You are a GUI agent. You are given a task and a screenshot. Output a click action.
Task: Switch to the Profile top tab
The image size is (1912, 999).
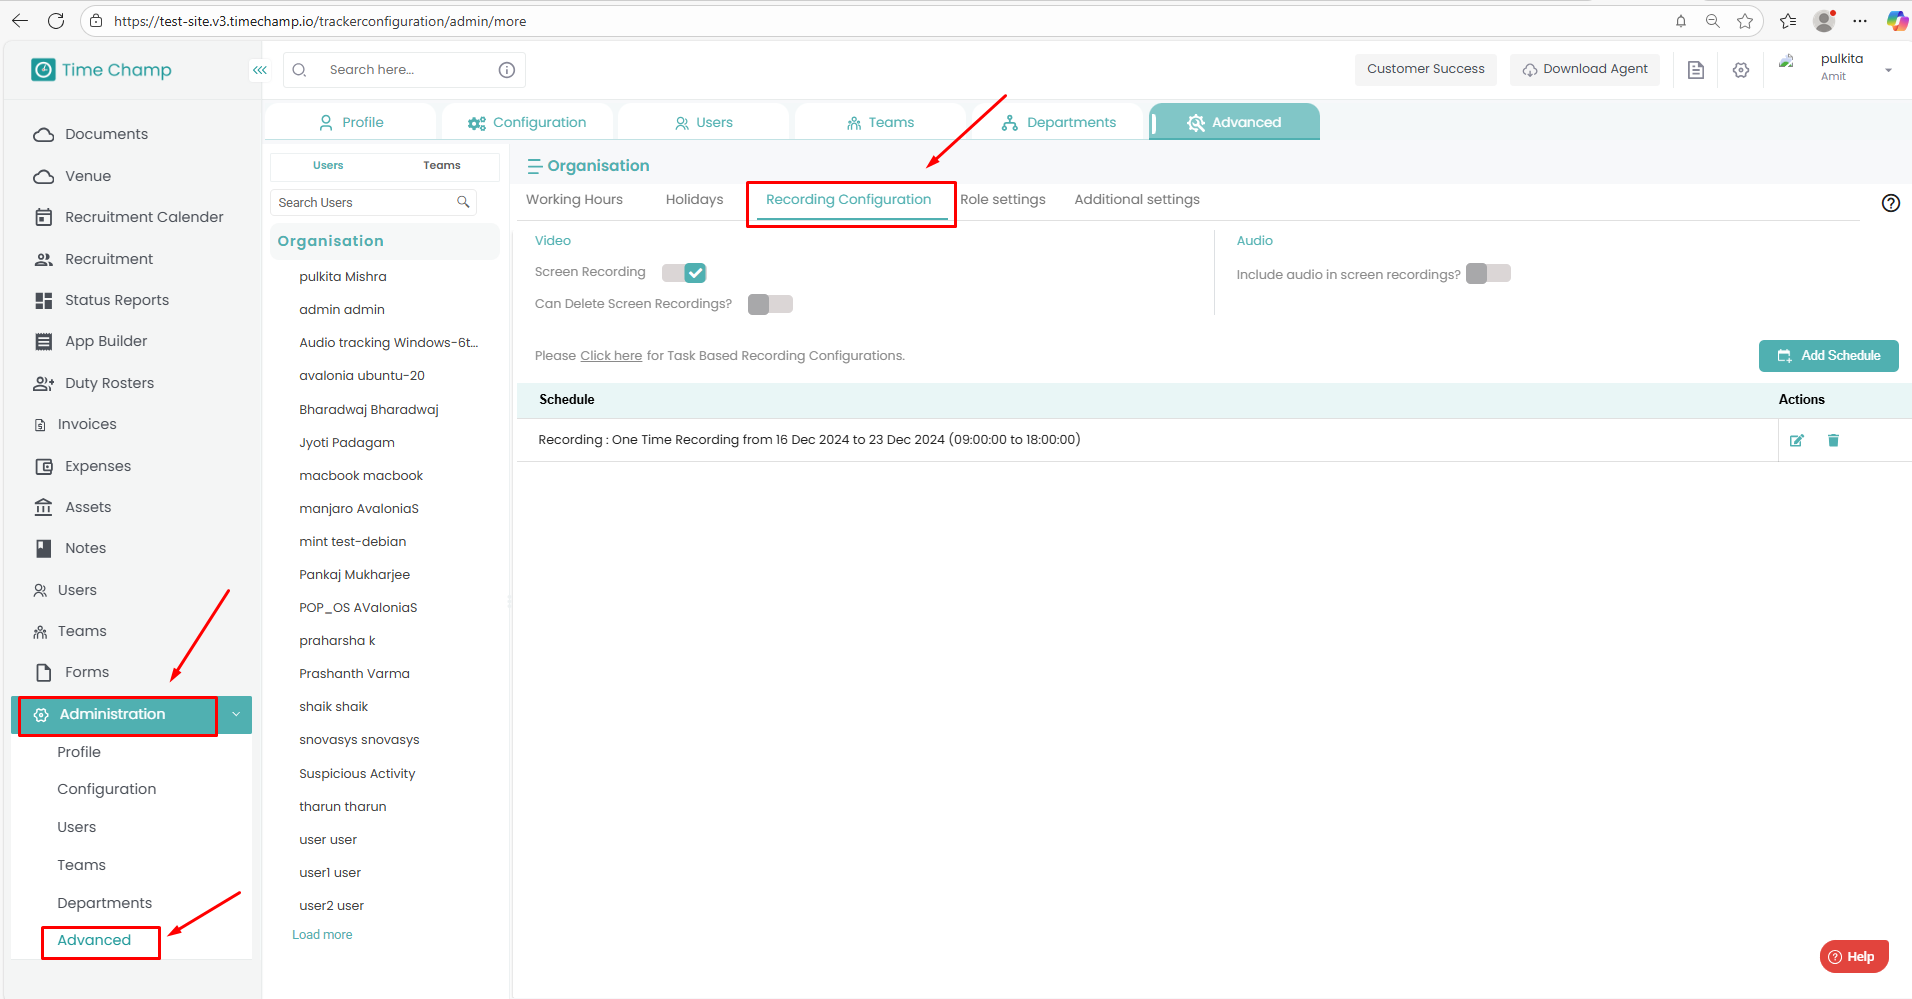click(351, 122)
